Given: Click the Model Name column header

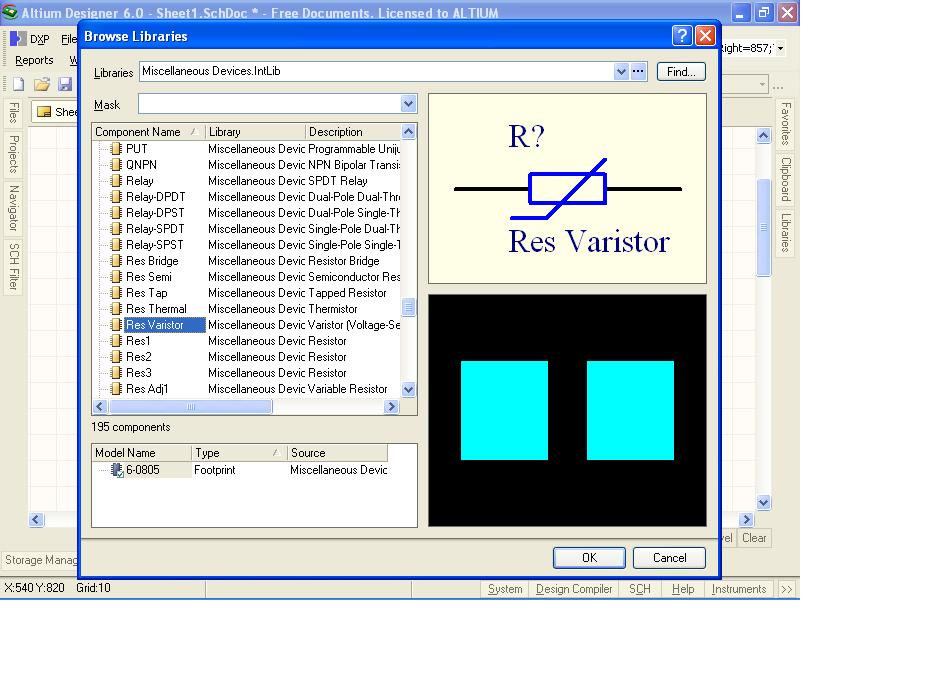Looking at the screenshot, I should (142, 453).
